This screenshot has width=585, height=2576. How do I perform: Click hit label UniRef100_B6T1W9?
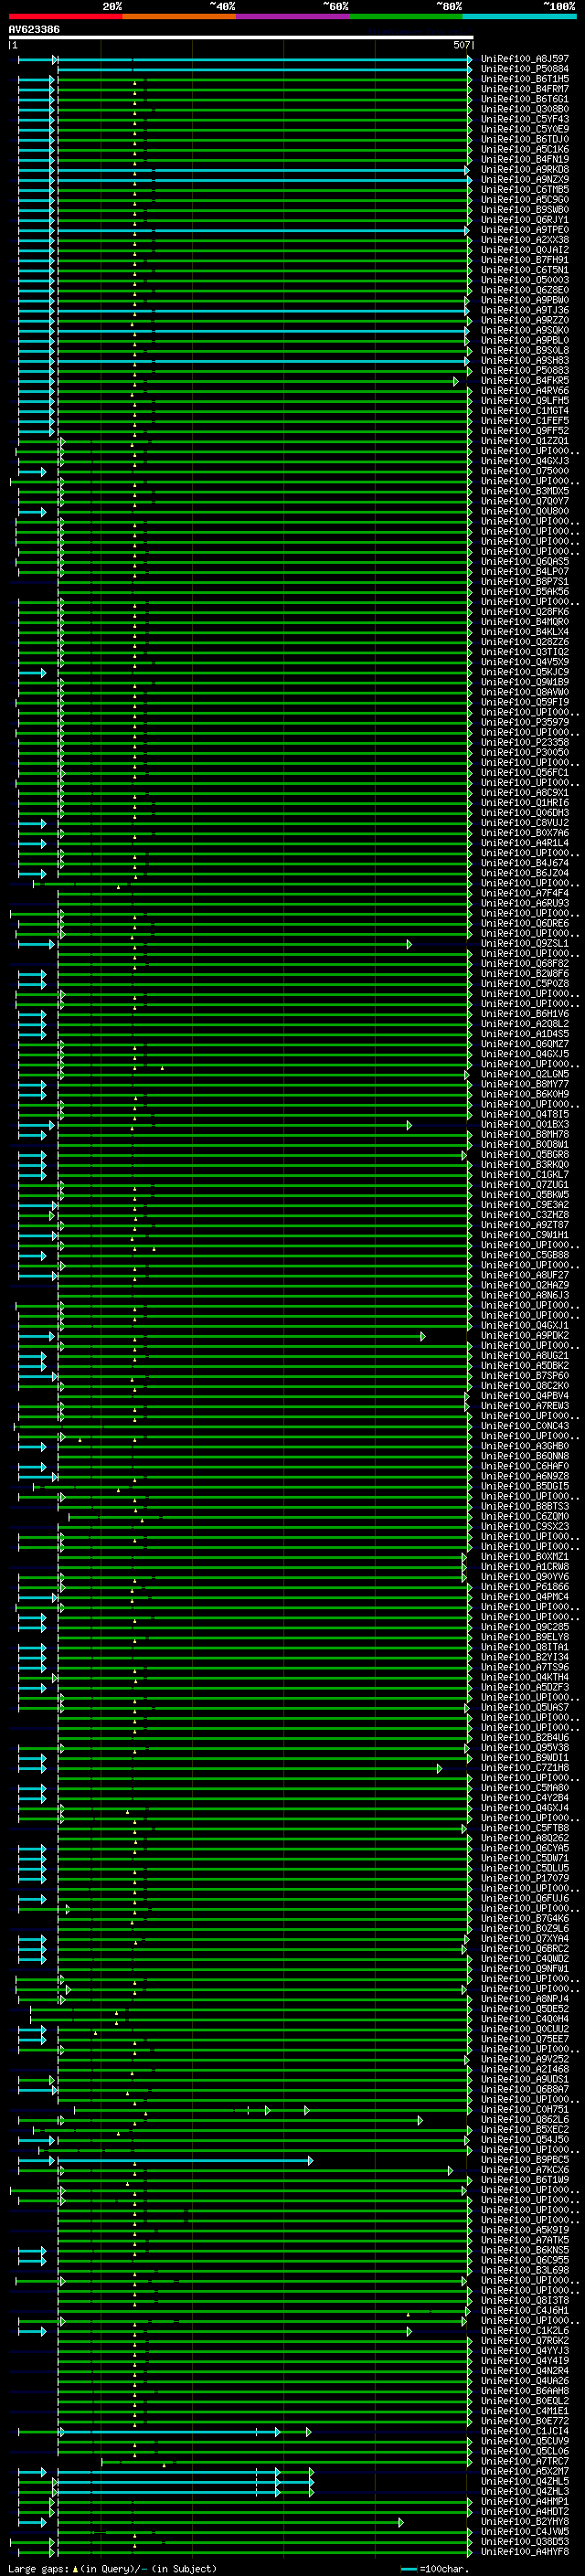[x=525, y=2180]
